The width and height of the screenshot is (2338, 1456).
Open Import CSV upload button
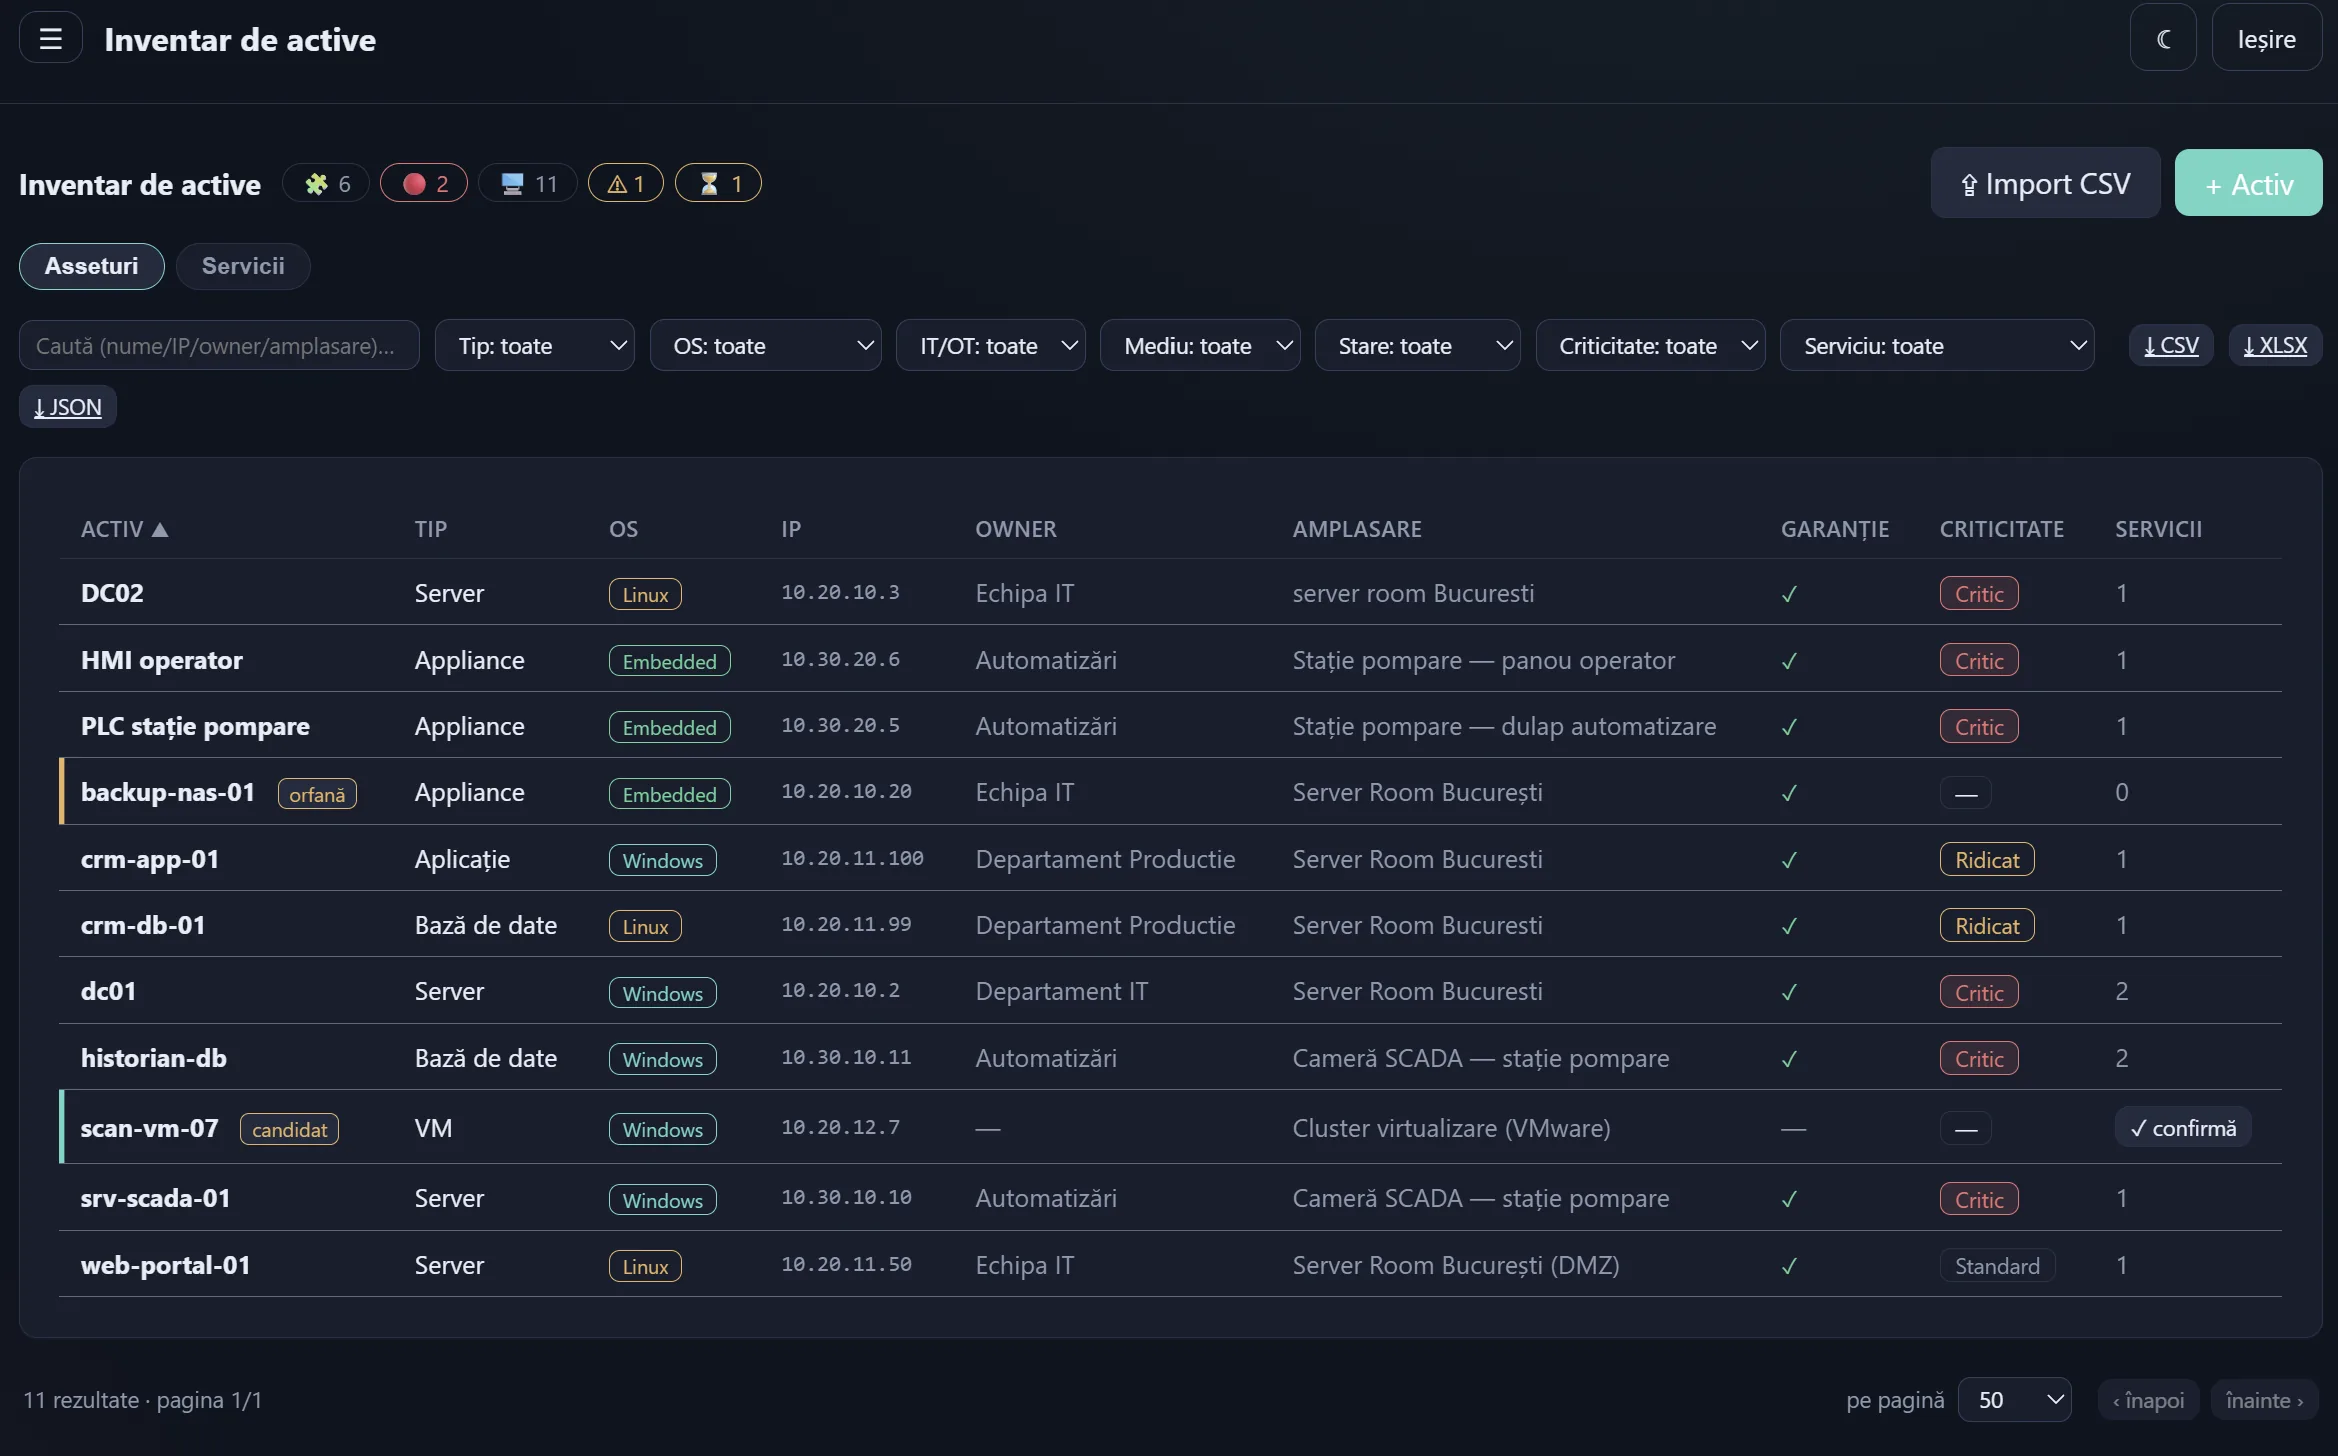pyautogui.click(x=2045, y=184)
